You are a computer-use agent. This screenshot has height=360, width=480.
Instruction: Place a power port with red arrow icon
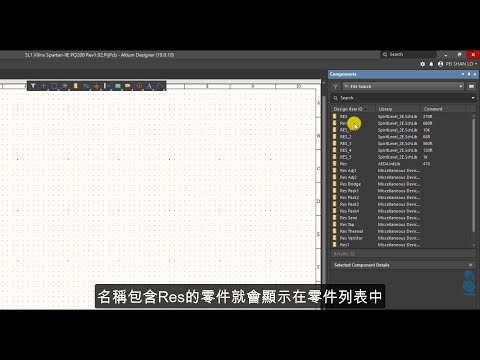pos(96,86)
